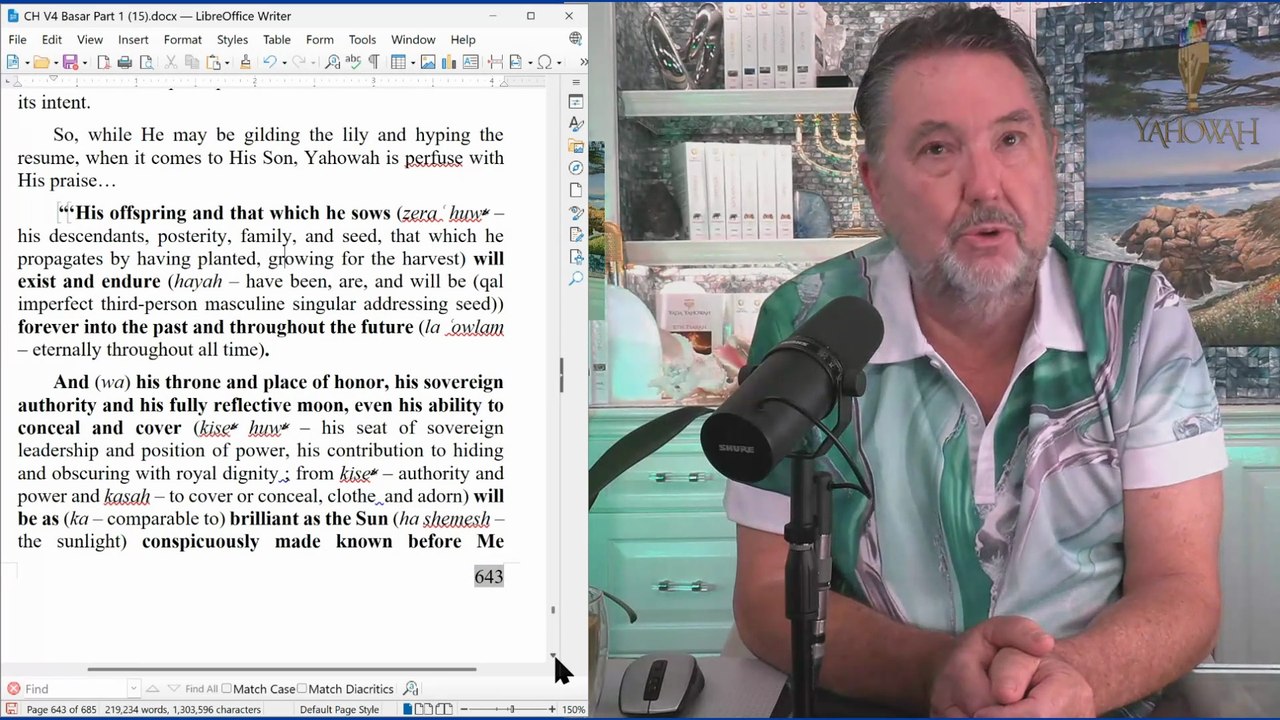Viewport: 1280px width, 720px height.
Task: Show more toolbar items via double chevron
Action: [583, 62]
